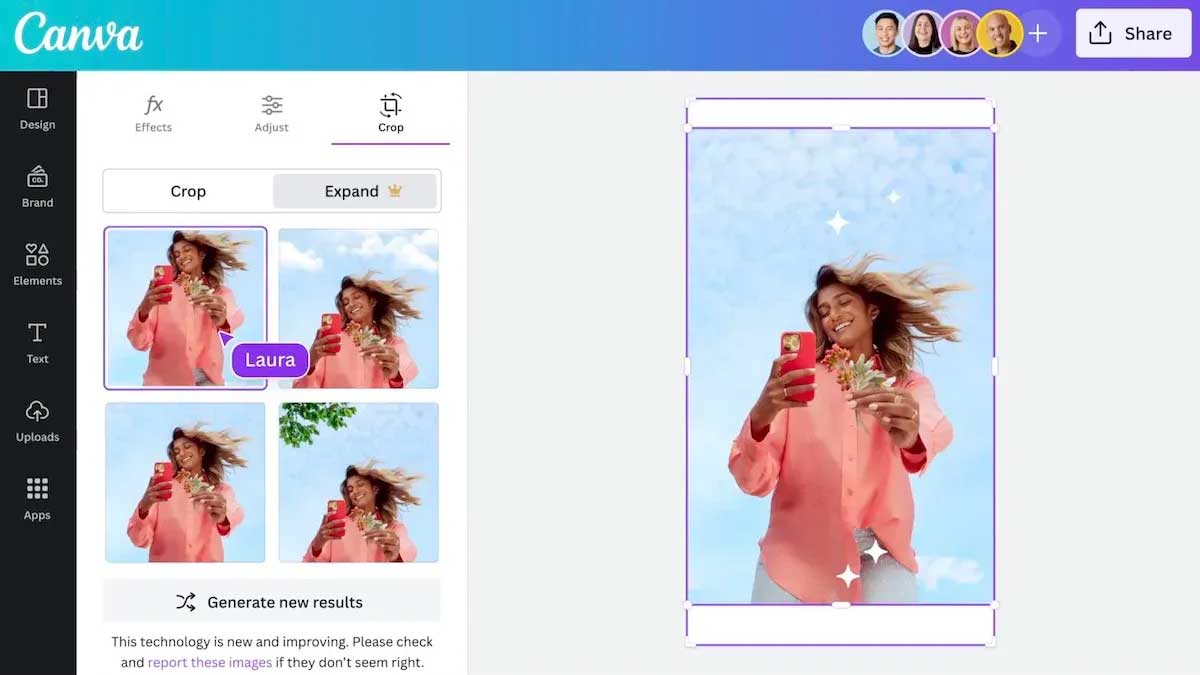The image size is (1200, 675).
Task: Add collaborator with plus icon
Action: point(1038,34)
